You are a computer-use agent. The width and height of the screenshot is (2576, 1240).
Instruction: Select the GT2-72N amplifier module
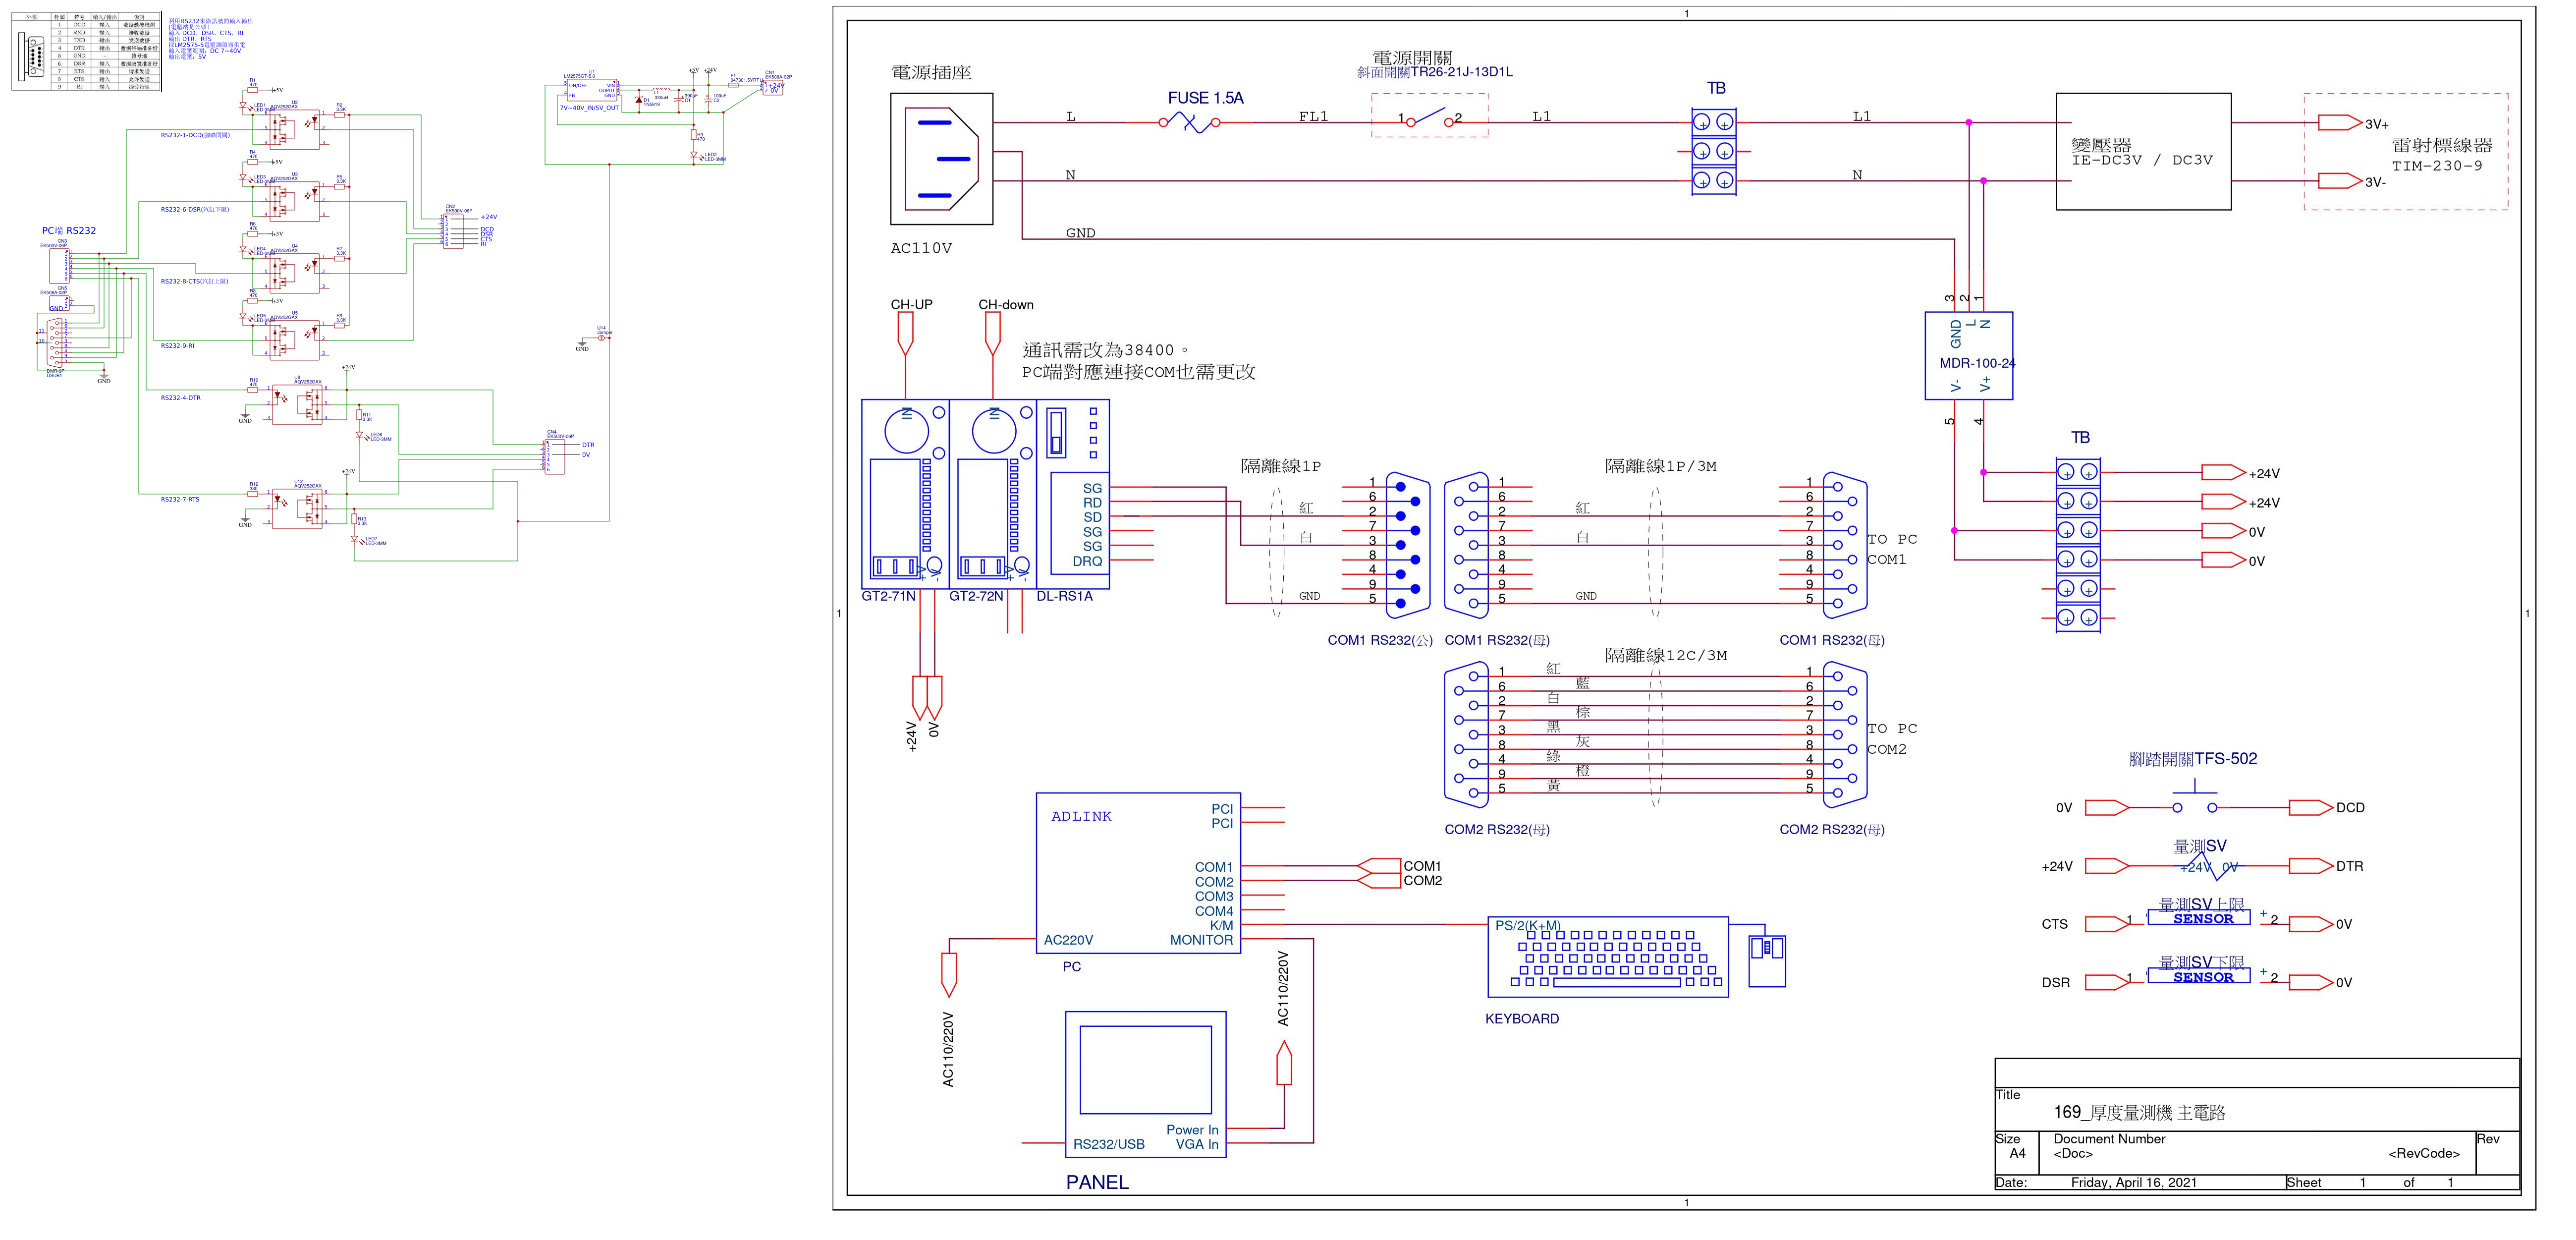[992, 494]
